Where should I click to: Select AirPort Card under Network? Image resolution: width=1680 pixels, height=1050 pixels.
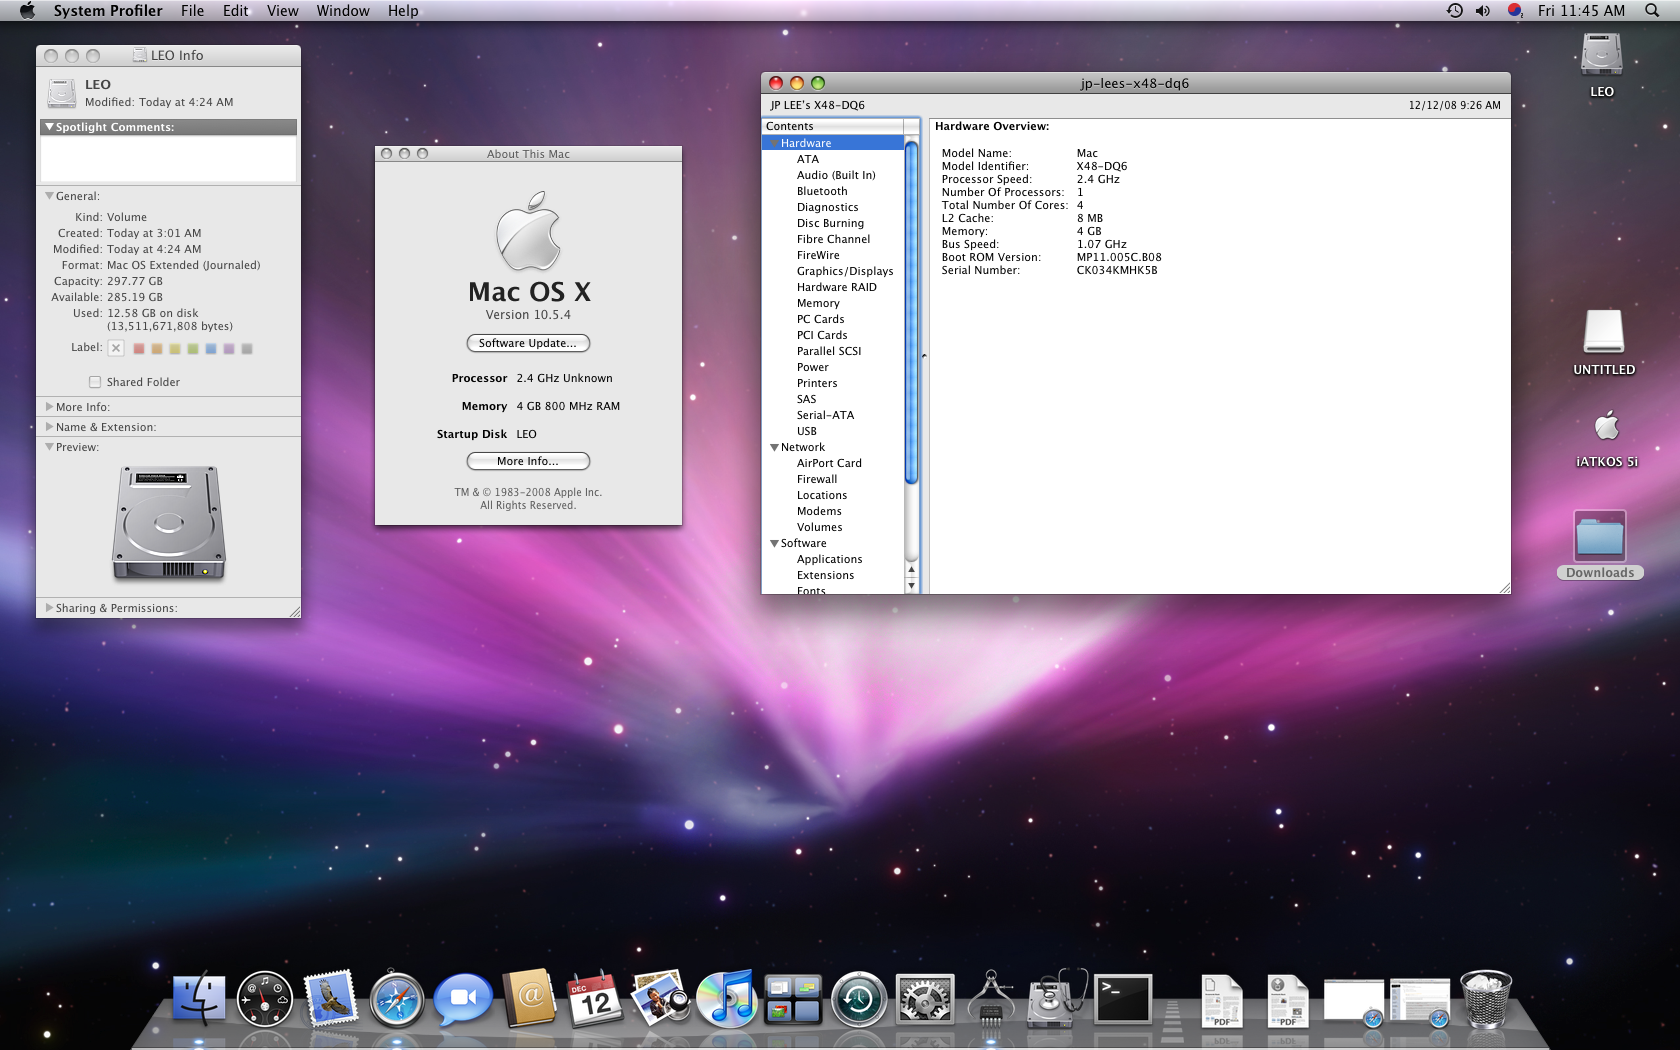[829, 463]
